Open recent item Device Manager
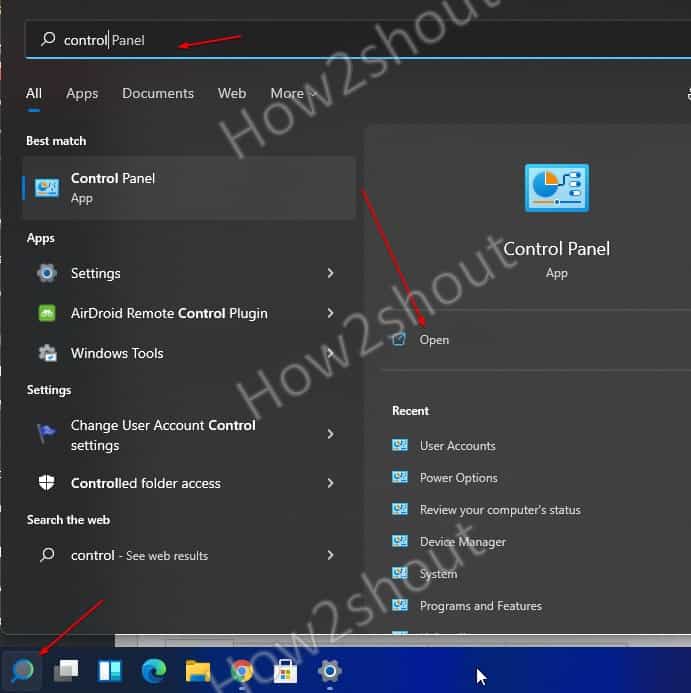 462,542
